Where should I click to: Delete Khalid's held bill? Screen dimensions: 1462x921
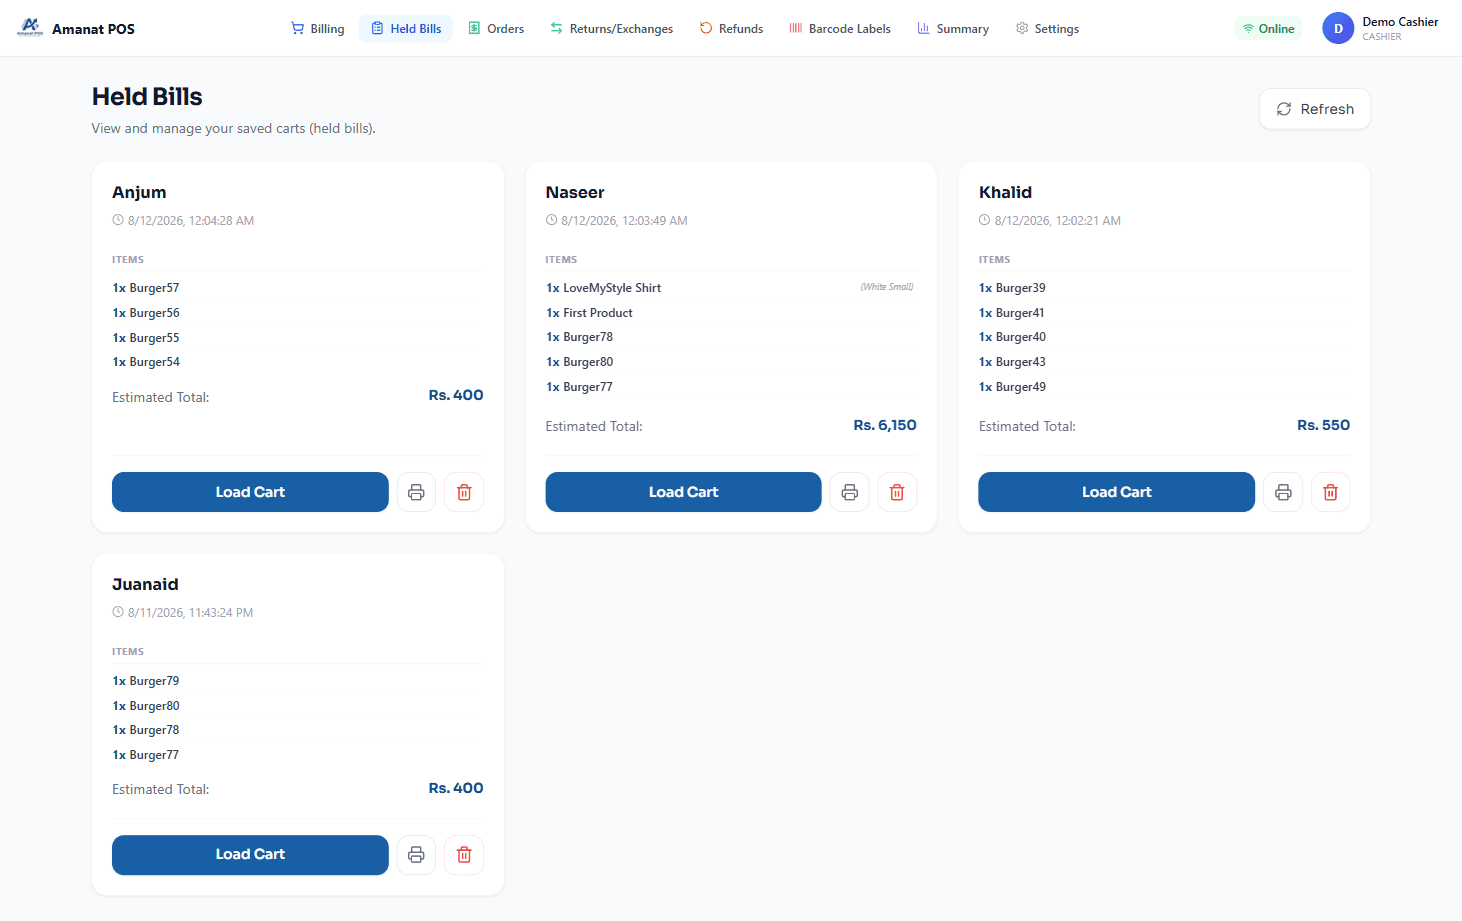(1330, 492)
